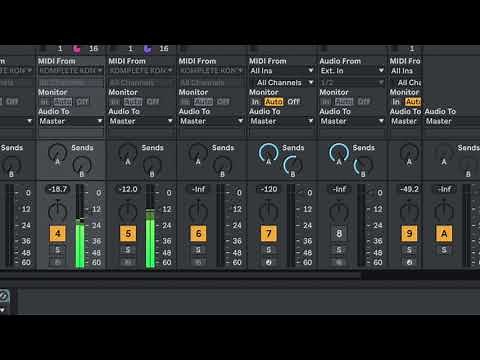480x360 pixels.
Task: Click the Send A knob on track 7
Action: 268,153
